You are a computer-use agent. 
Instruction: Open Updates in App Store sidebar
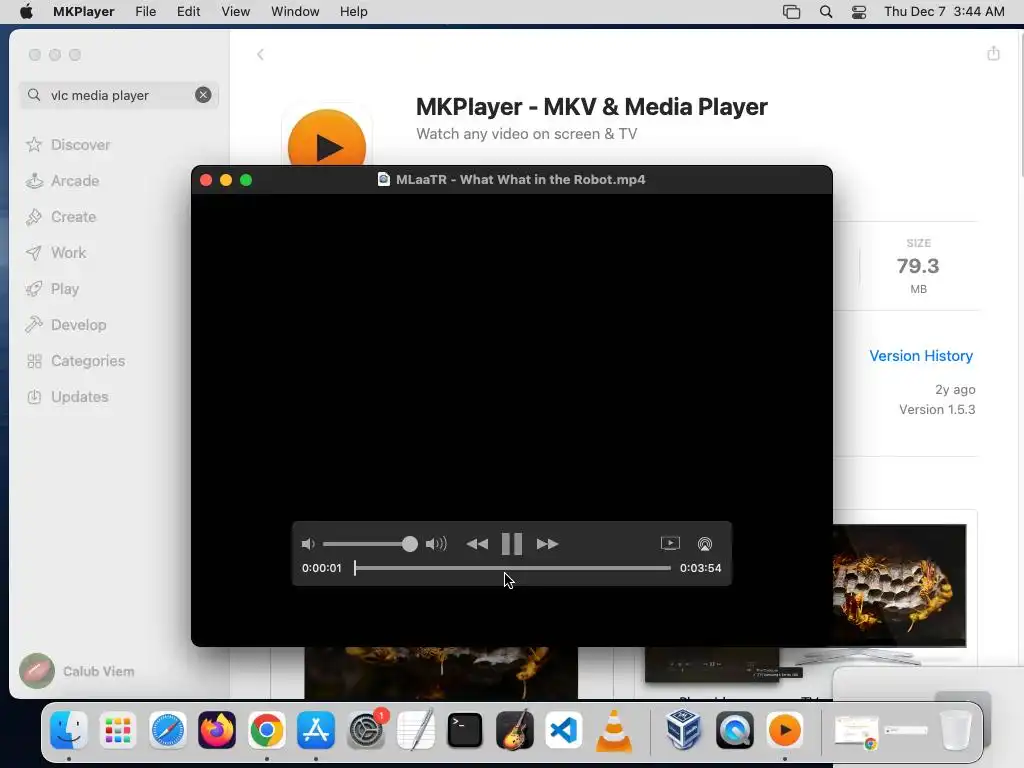(x=67, y=397)
